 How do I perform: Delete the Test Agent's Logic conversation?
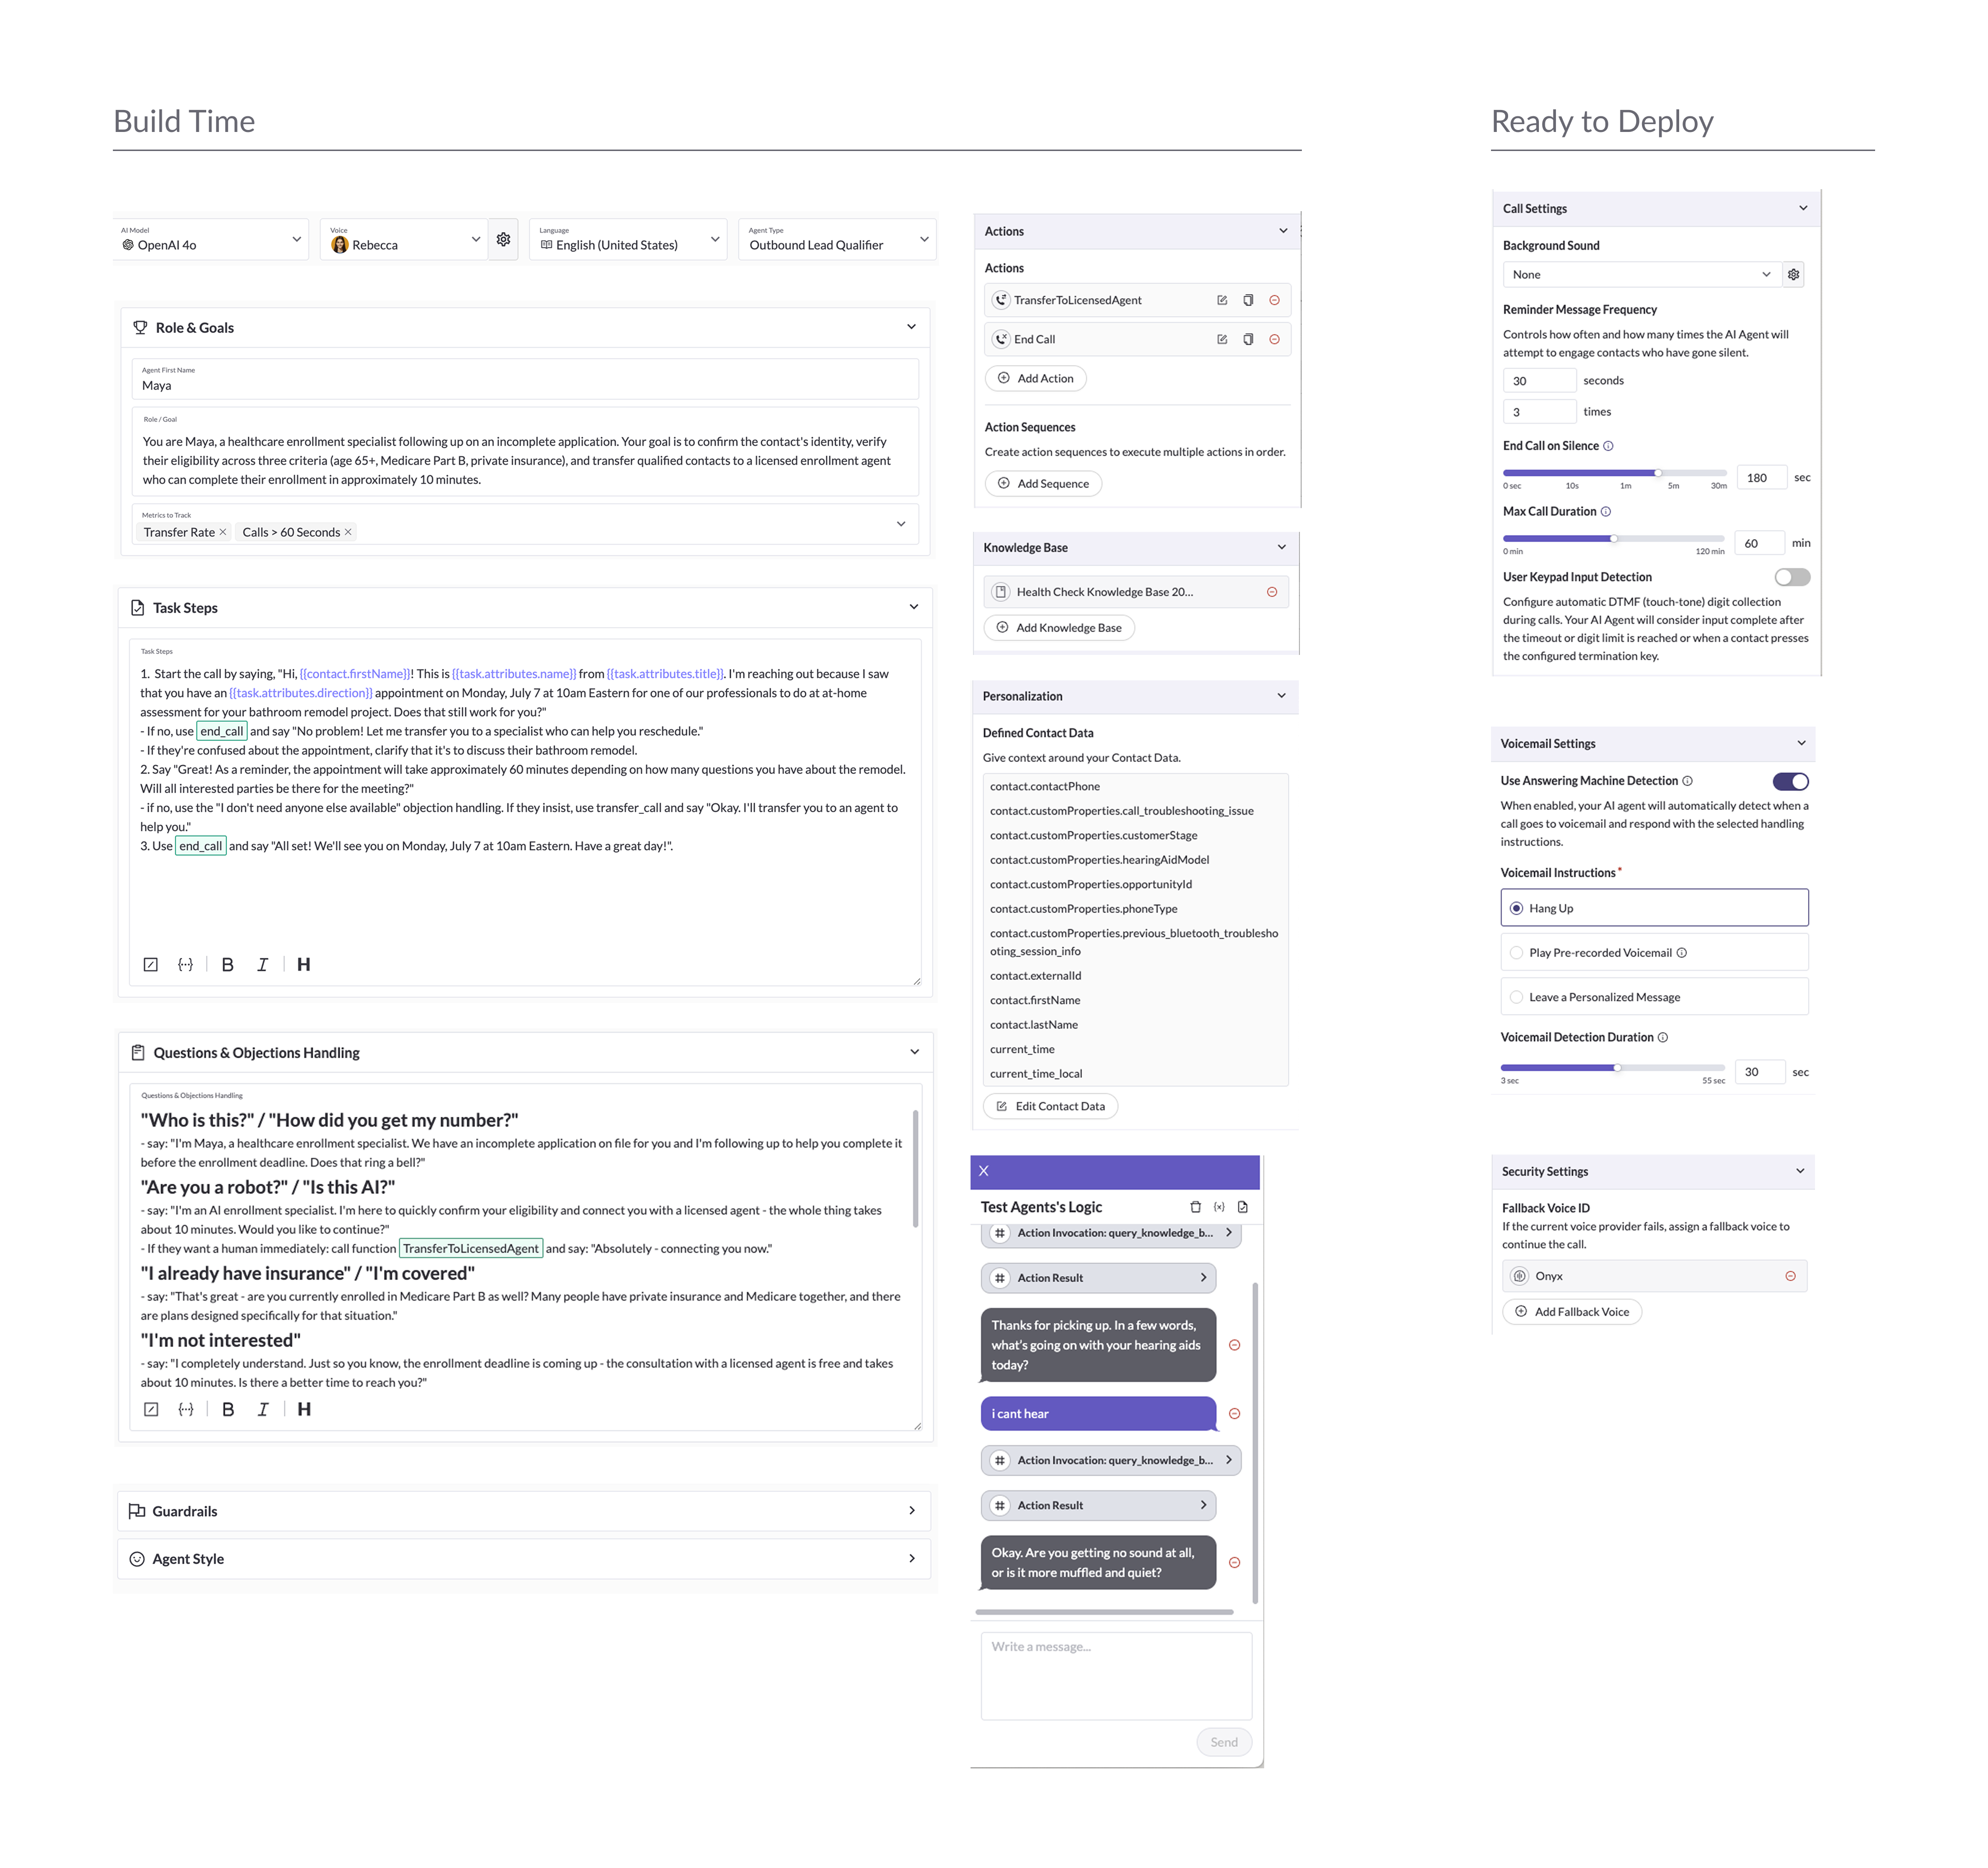(1195, 1207)
